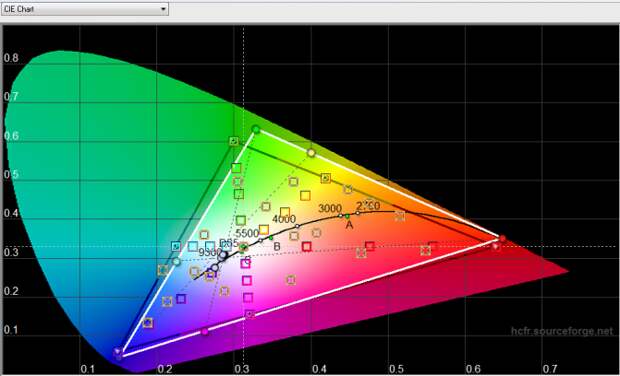Open the CIE Chart dropdown arrow

(x=163, y=9)
